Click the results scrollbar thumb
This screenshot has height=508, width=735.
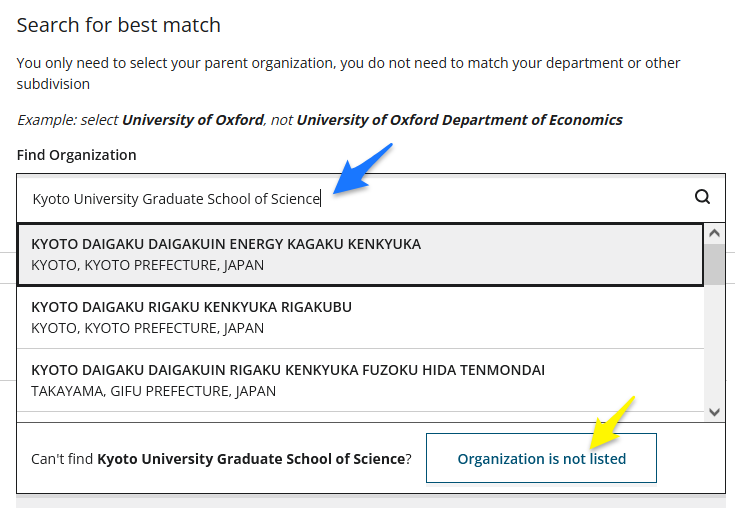coord(714,263)
